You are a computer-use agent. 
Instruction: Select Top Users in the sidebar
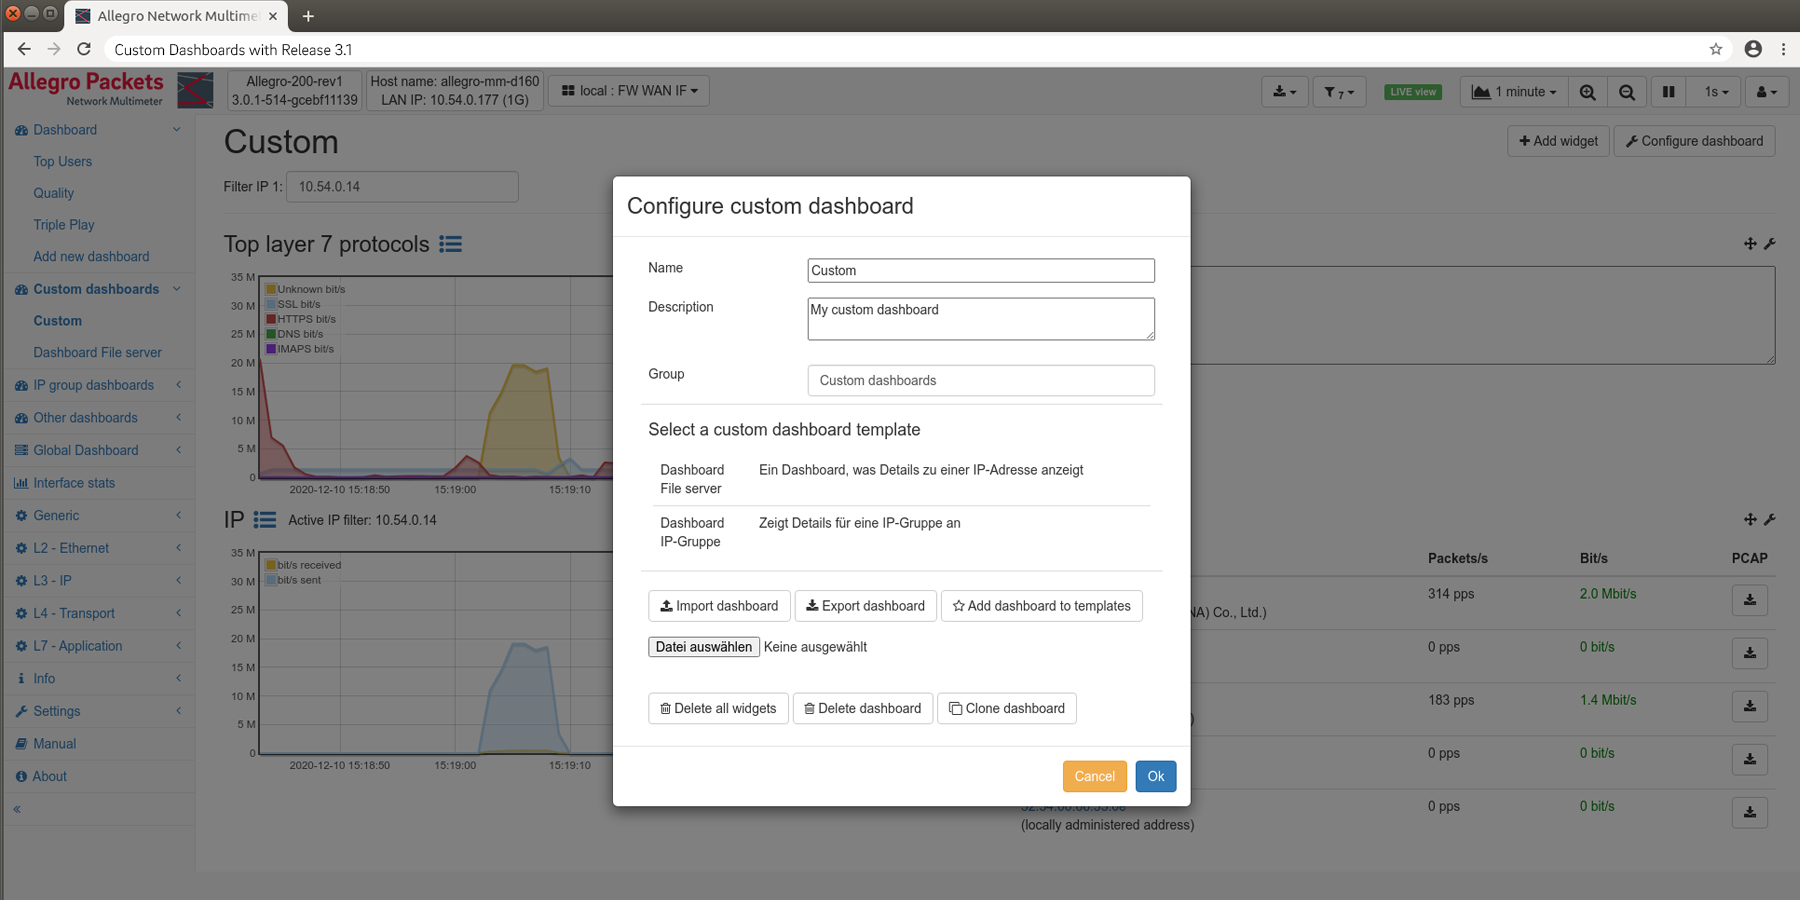click(62, 161)
